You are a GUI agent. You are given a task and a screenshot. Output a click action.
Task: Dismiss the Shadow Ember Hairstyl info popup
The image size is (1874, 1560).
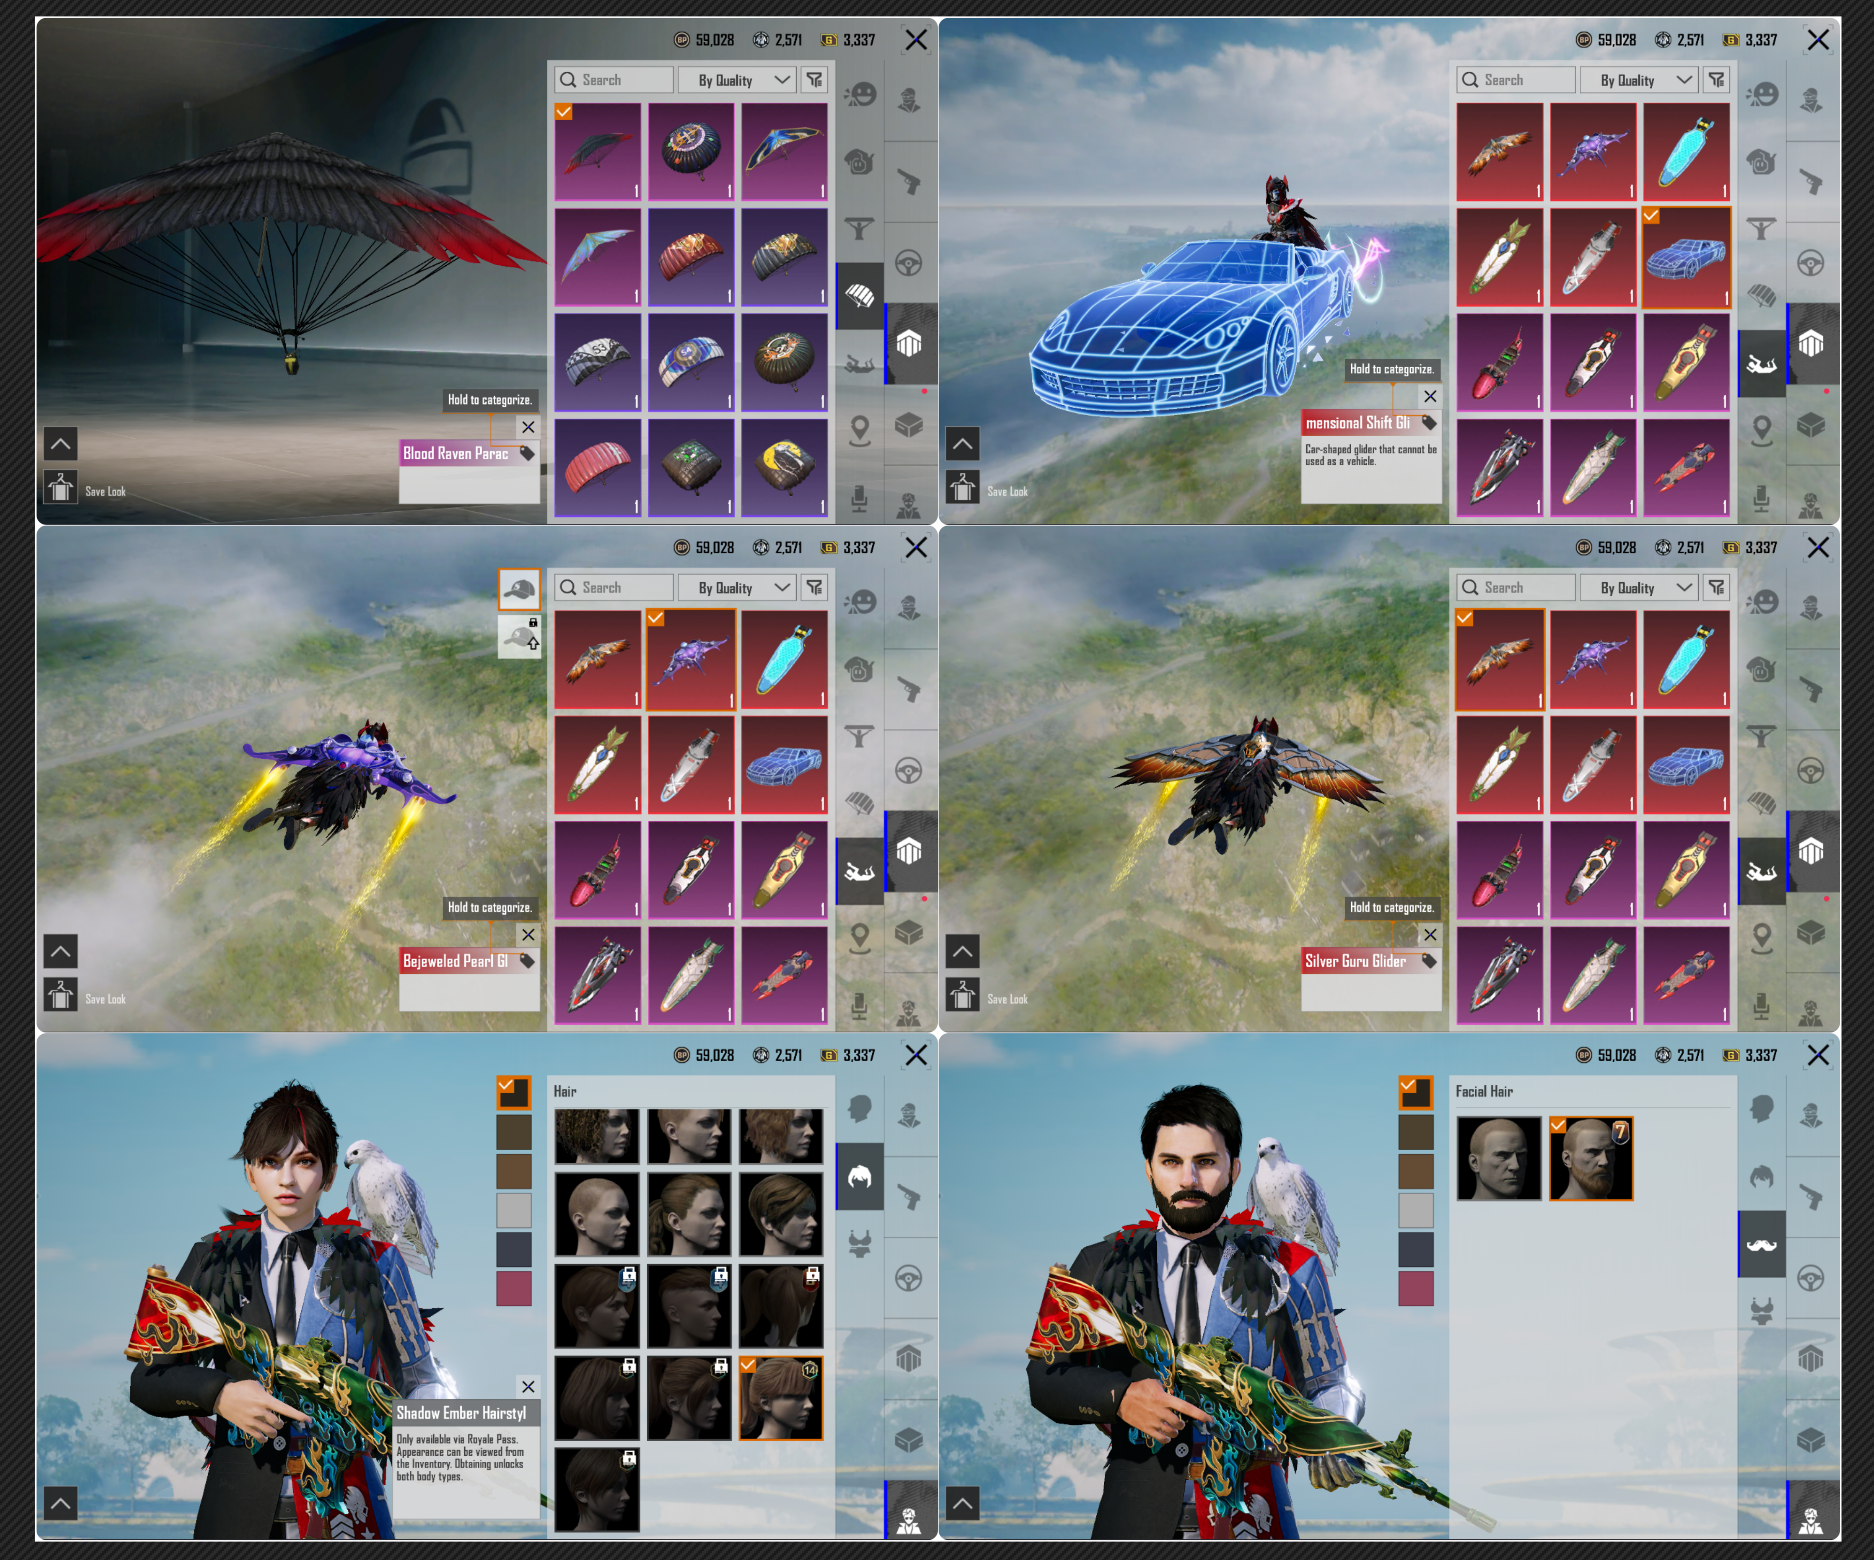pyautogui.click(x=528, y=1386)
